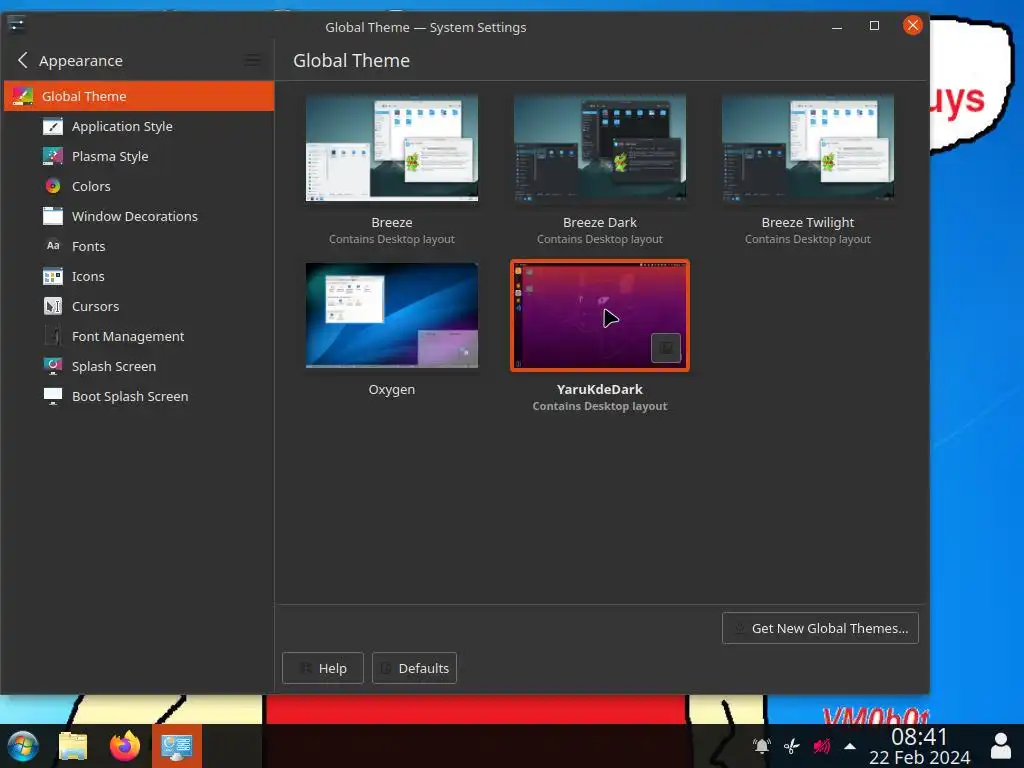
Task: Open the window menu icon in the title bar
Action: click(x=17, y=25)
